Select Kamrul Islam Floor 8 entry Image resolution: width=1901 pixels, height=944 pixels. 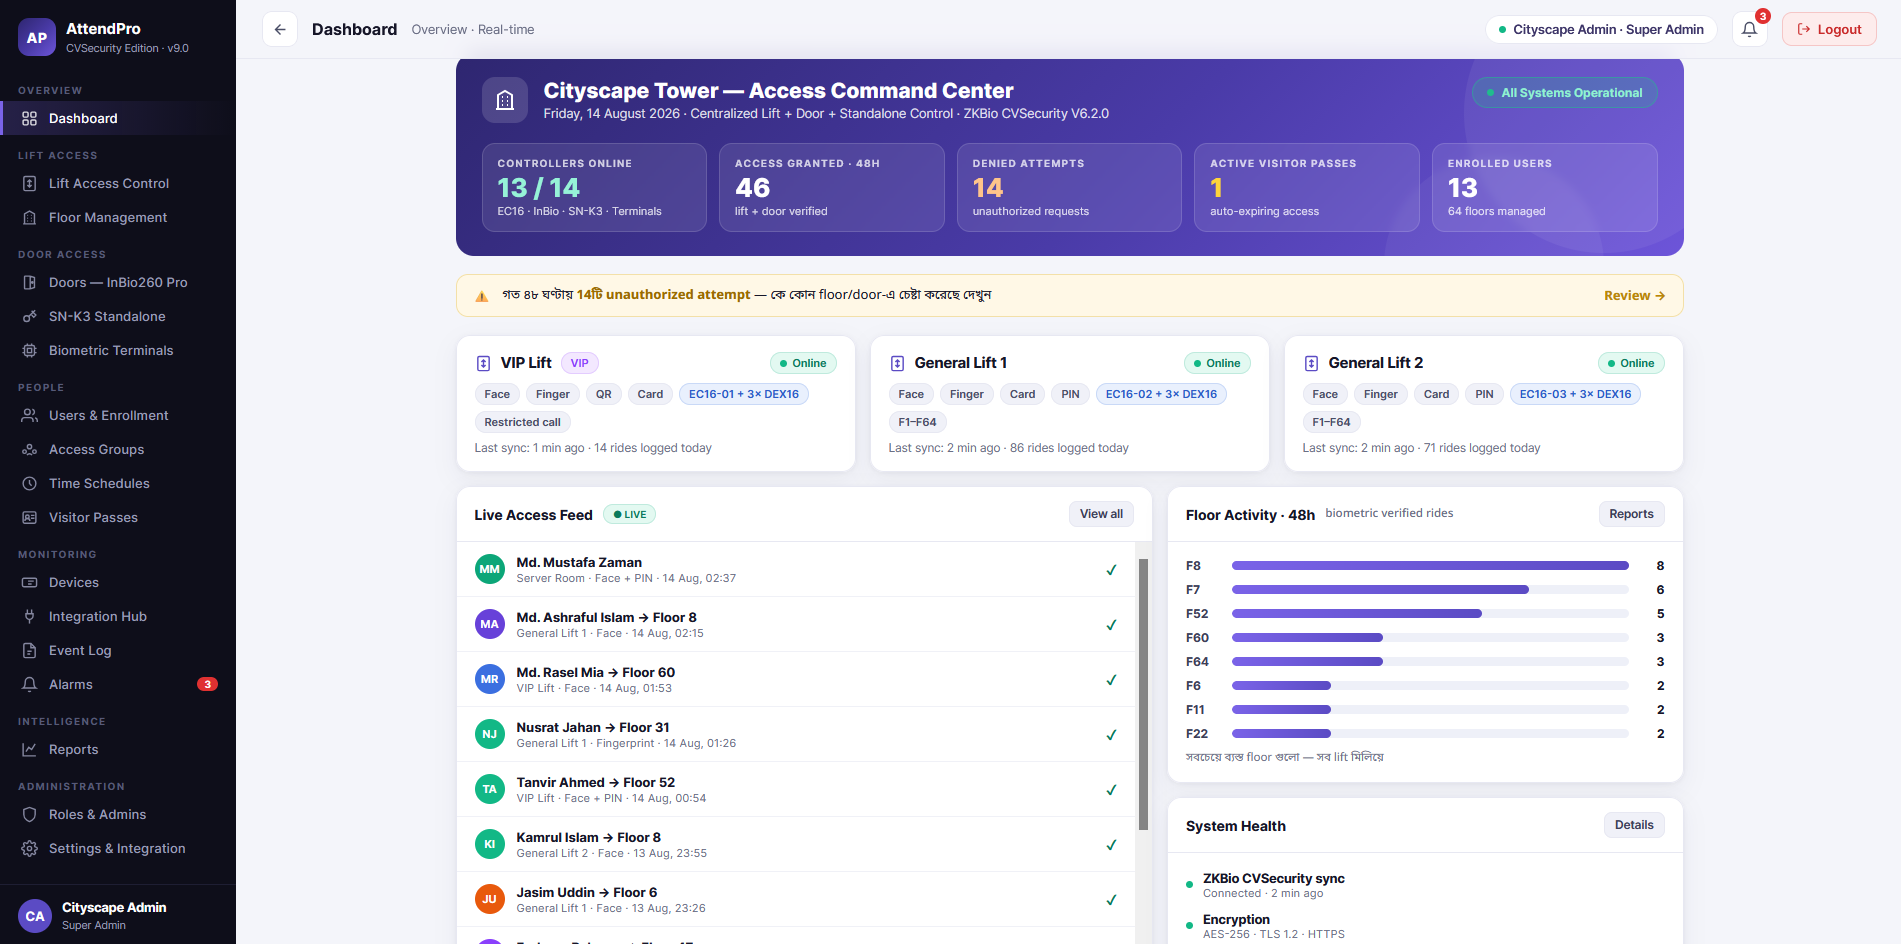(796, 844)
